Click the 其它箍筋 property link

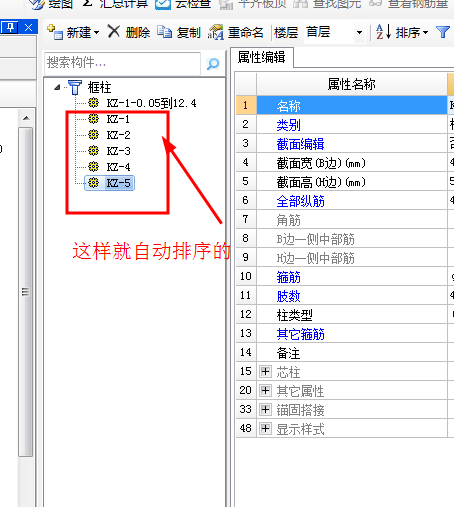pos(300,334)
